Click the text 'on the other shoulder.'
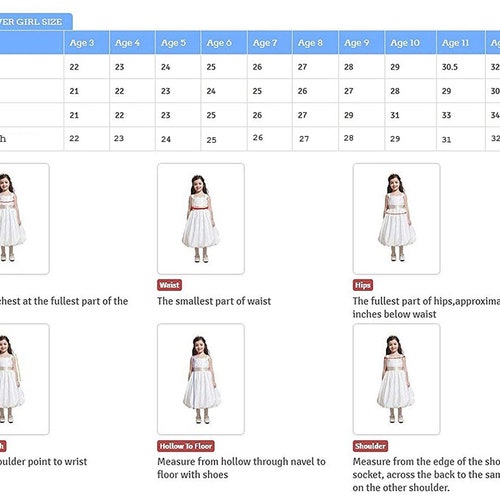The width and height of the screenshot is (500, 500). tap(401, 487)
